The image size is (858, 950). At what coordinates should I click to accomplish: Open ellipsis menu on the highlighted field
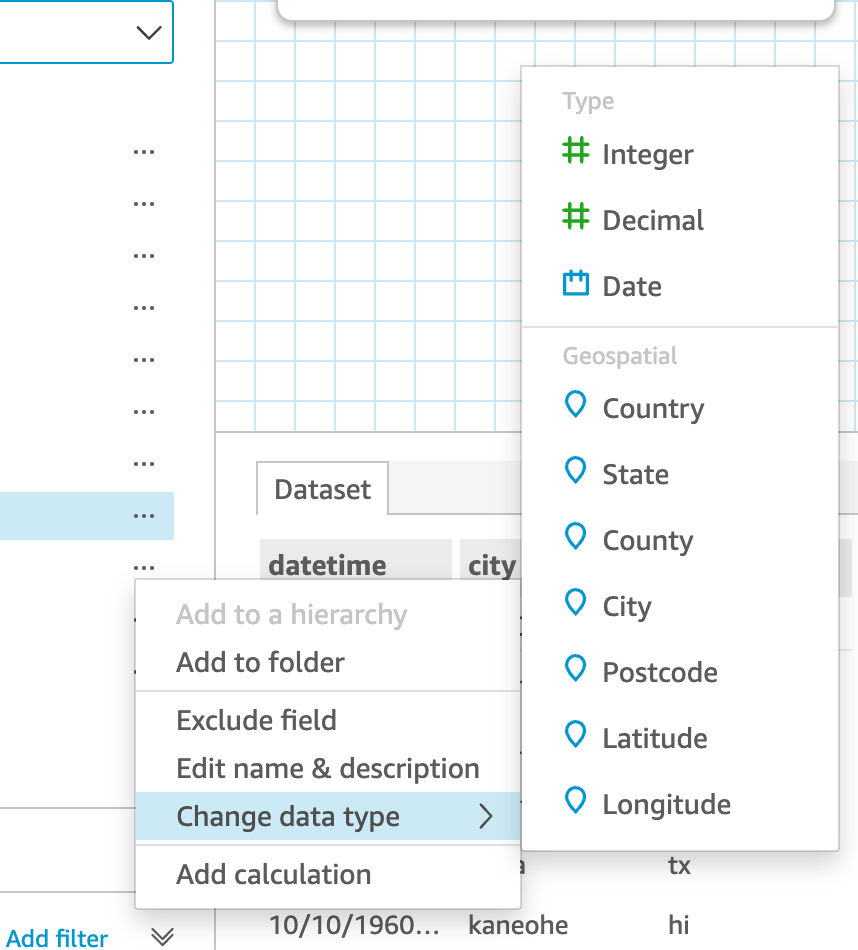[144, 516]
